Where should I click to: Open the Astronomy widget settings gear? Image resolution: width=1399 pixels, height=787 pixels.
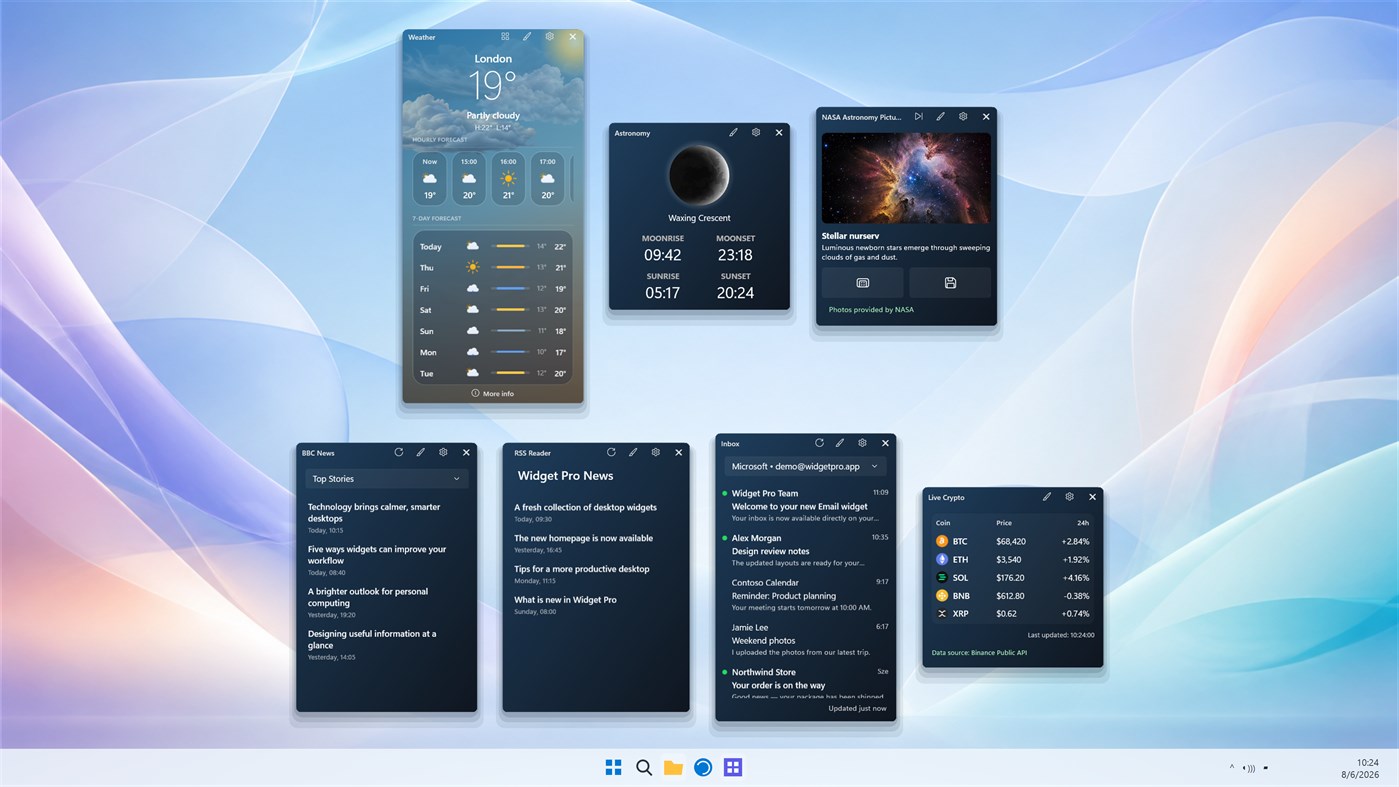point(756,132)
